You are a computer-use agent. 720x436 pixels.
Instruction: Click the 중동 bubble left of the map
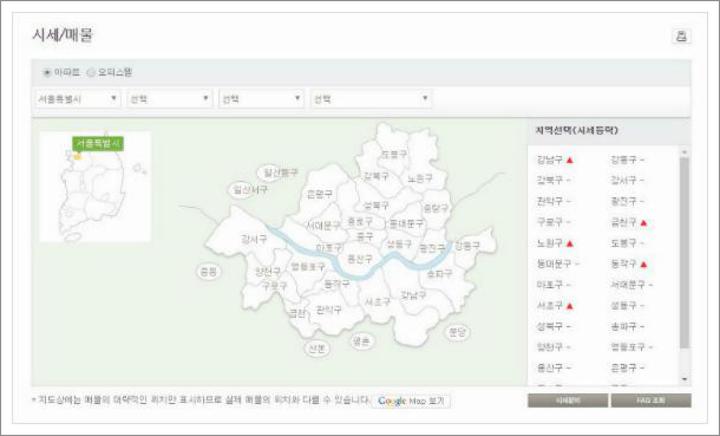pos(209,272)
